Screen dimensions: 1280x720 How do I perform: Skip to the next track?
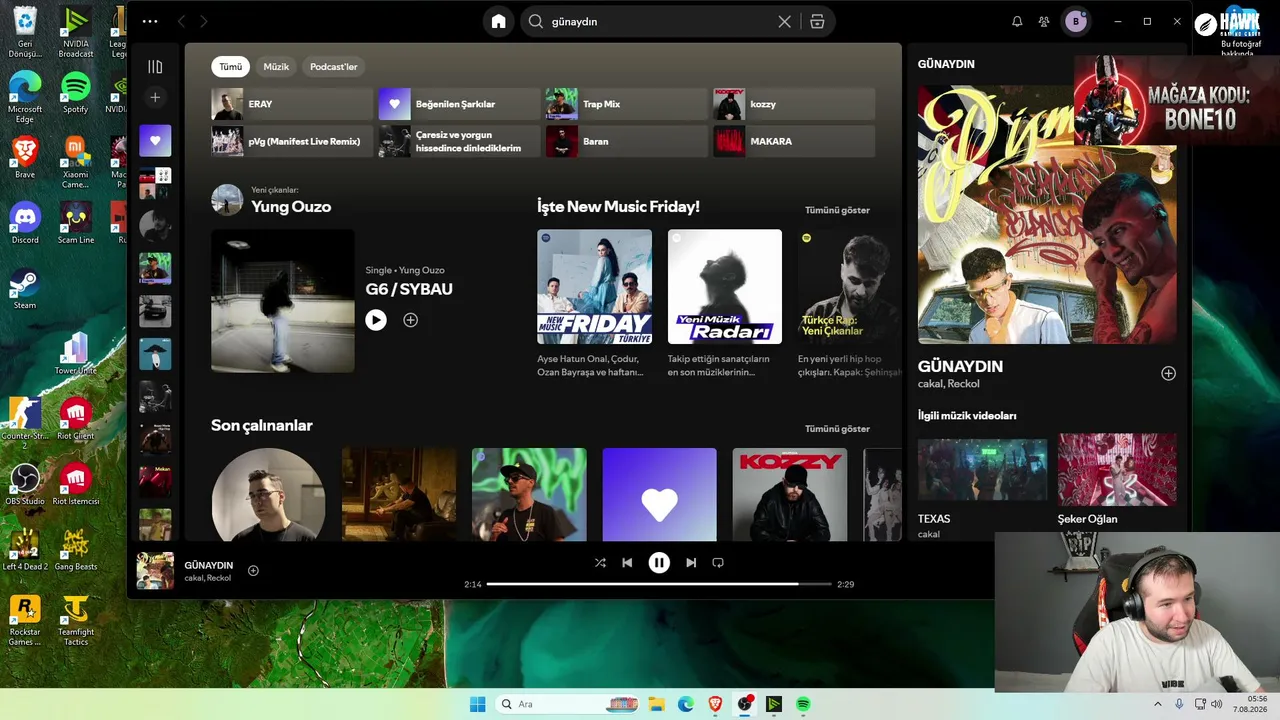coord(691,563)
